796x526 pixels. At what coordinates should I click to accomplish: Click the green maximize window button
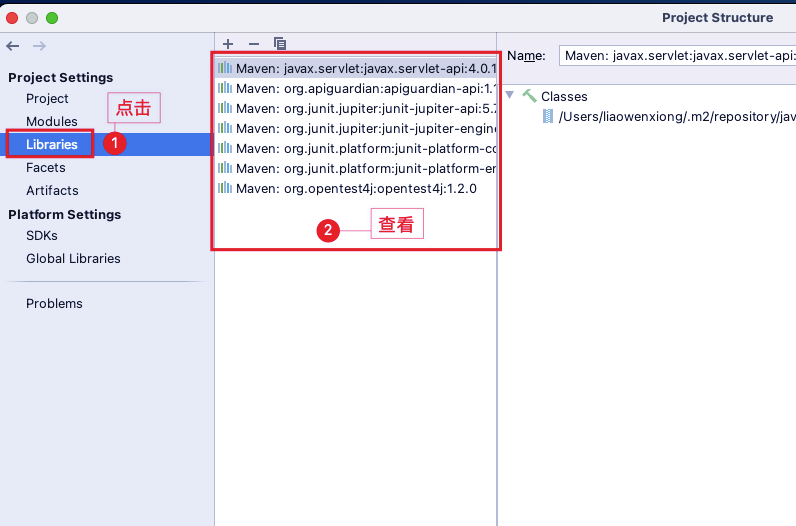[52, 18]
